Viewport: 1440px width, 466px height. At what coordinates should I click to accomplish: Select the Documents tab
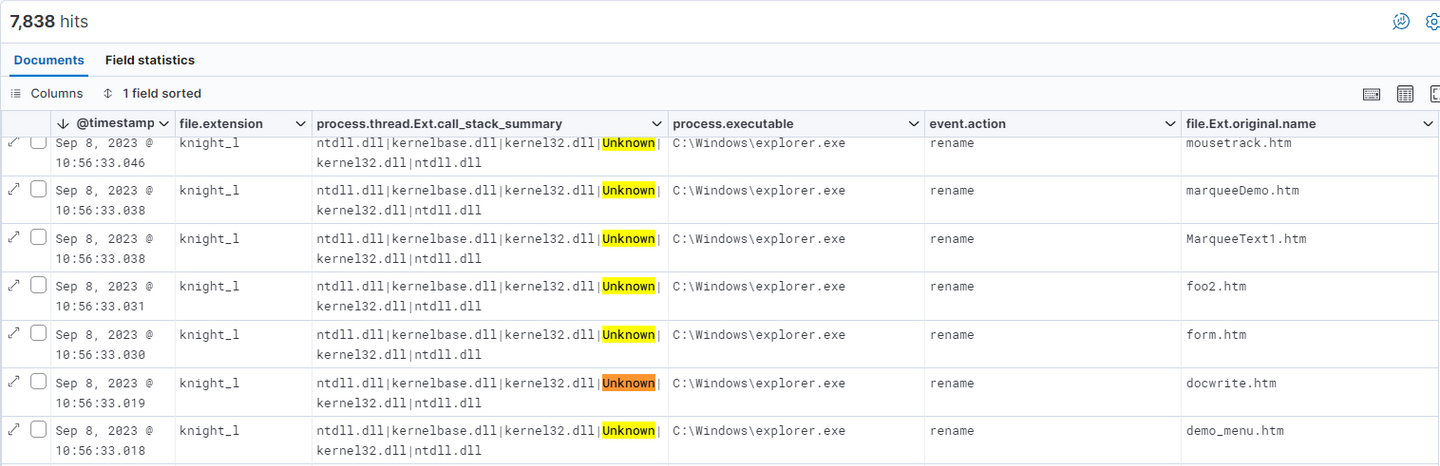tap(49, 60)
